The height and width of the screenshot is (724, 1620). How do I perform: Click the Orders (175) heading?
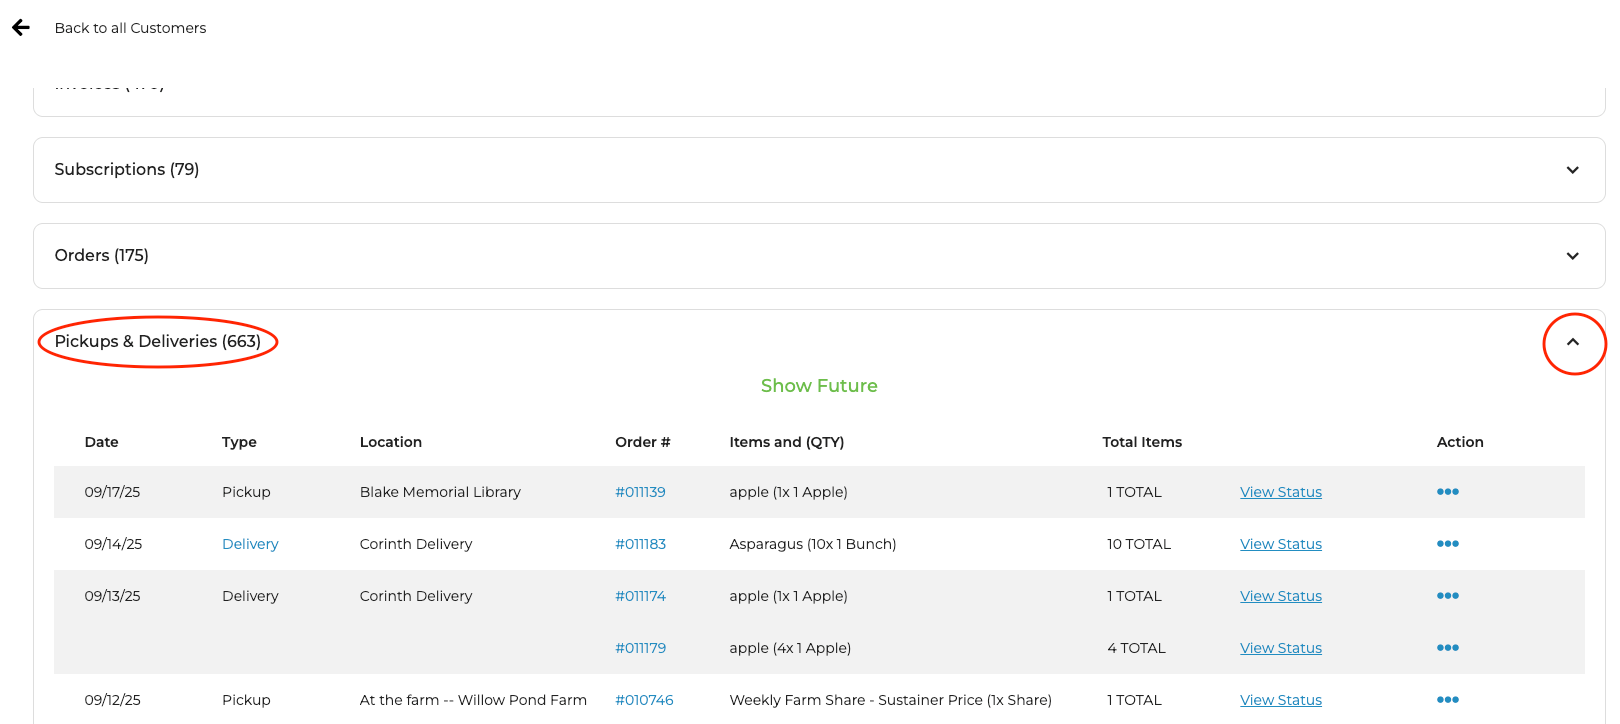coord(101,256)
